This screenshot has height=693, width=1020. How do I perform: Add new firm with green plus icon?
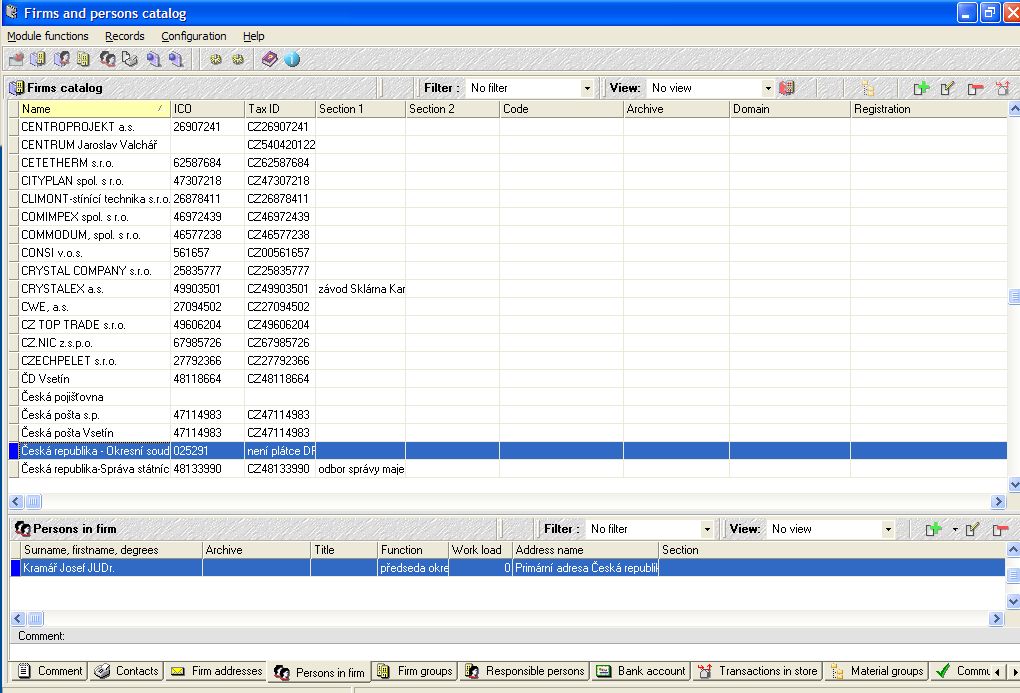pyautogui.click(x=921, y=88)
